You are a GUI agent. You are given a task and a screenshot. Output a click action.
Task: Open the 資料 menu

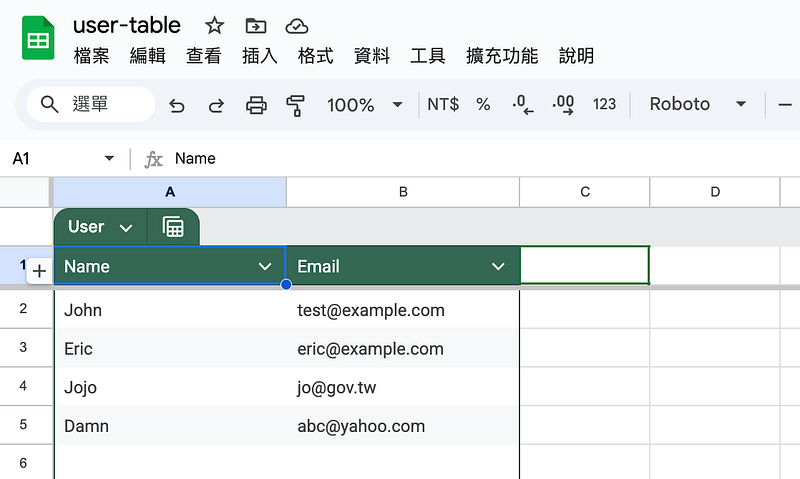coord(372,56)
